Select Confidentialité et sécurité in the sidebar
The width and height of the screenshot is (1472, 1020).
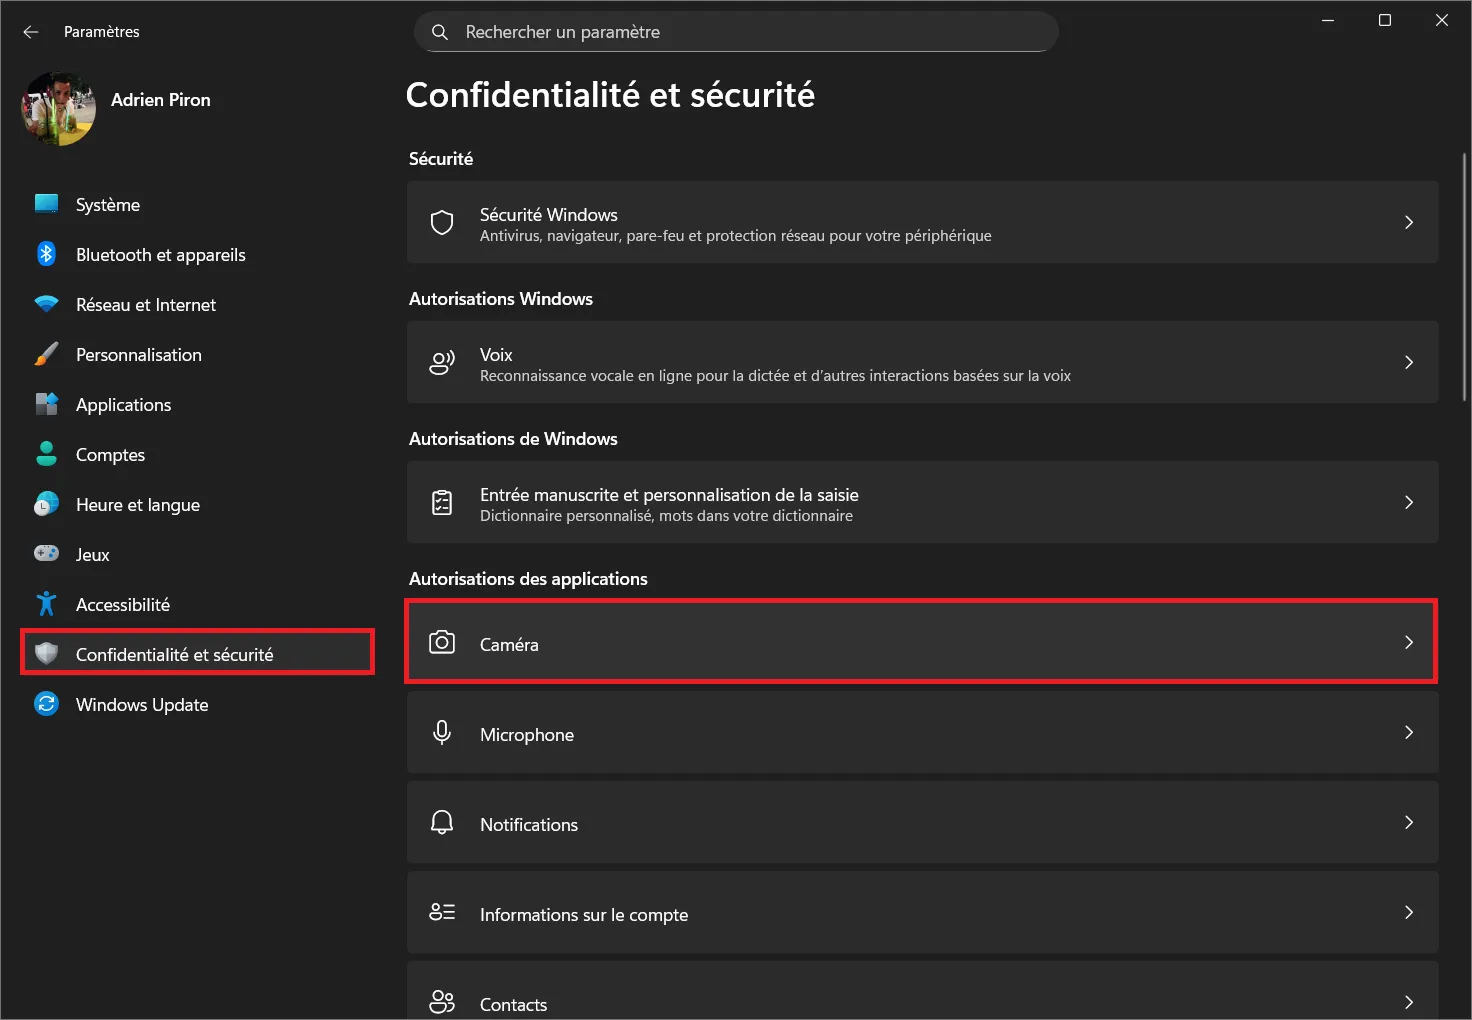[175, 654]
